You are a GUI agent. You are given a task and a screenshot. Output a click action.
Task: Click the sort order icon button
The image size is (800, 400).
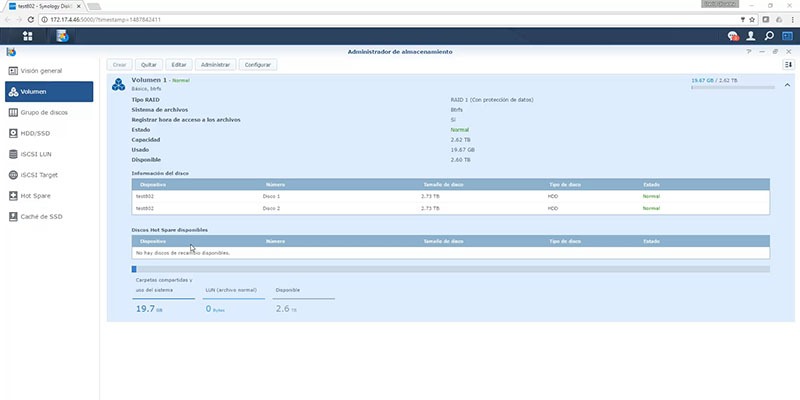[x=789, y=64]
